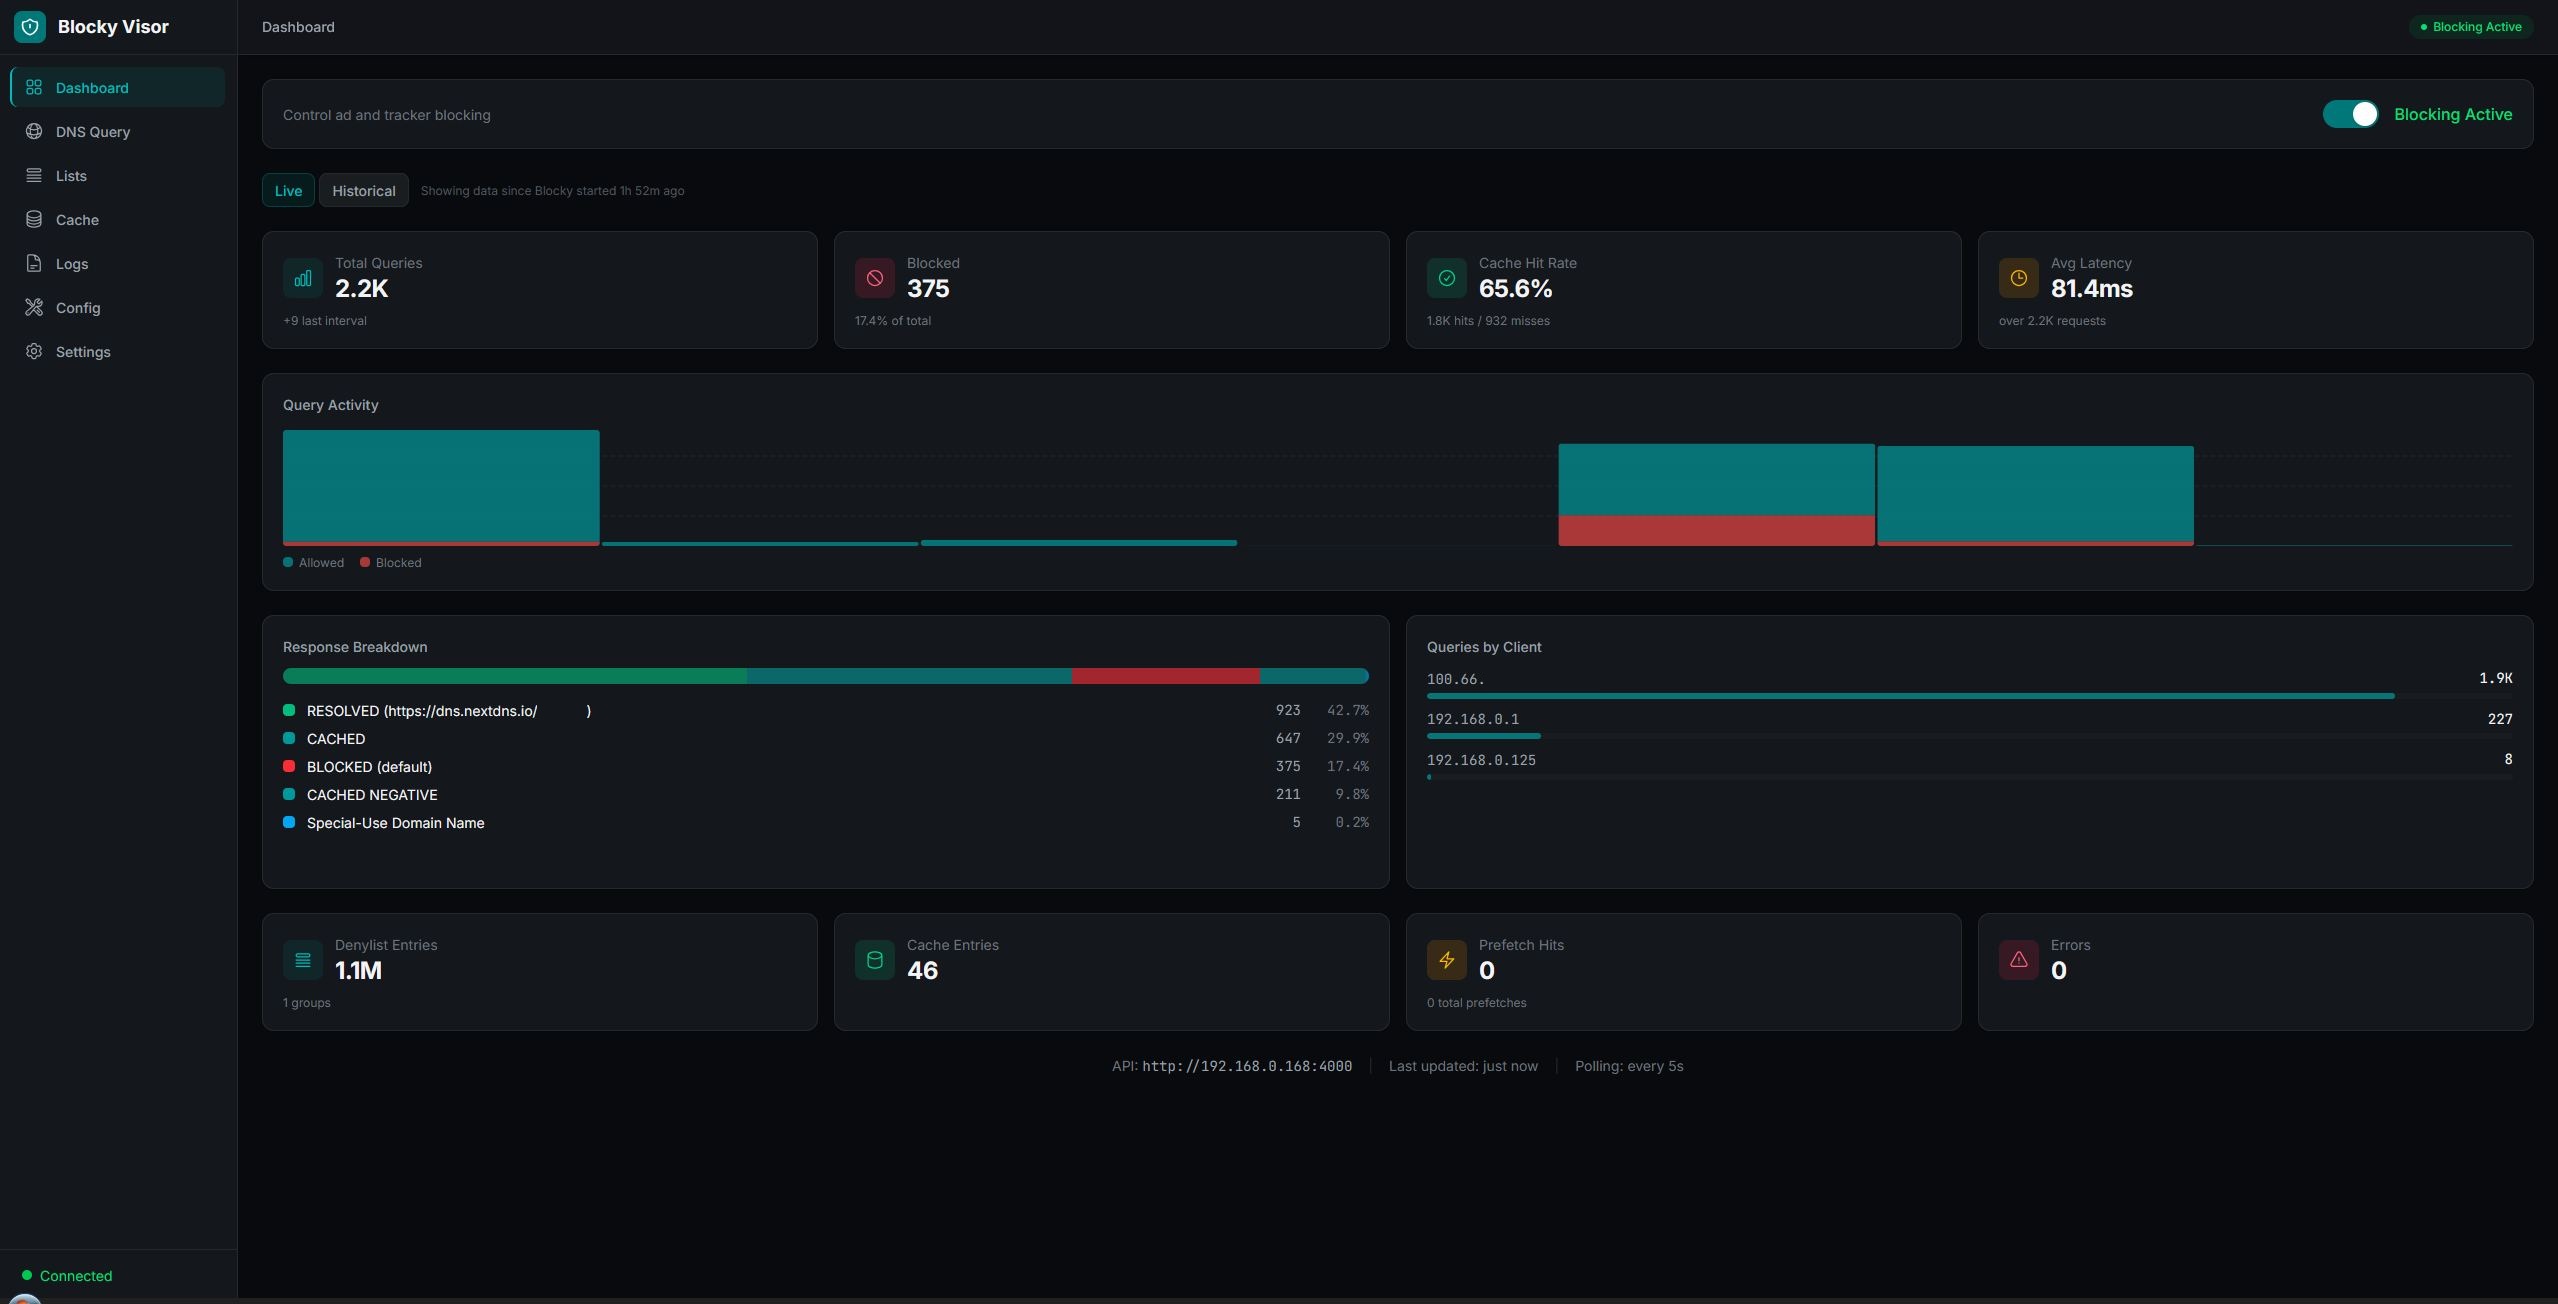The width and height of the screenshot is (2558, 1304).
Task: Toggle the Blocking Active switch off
Action: click(x=2350, y=115)
